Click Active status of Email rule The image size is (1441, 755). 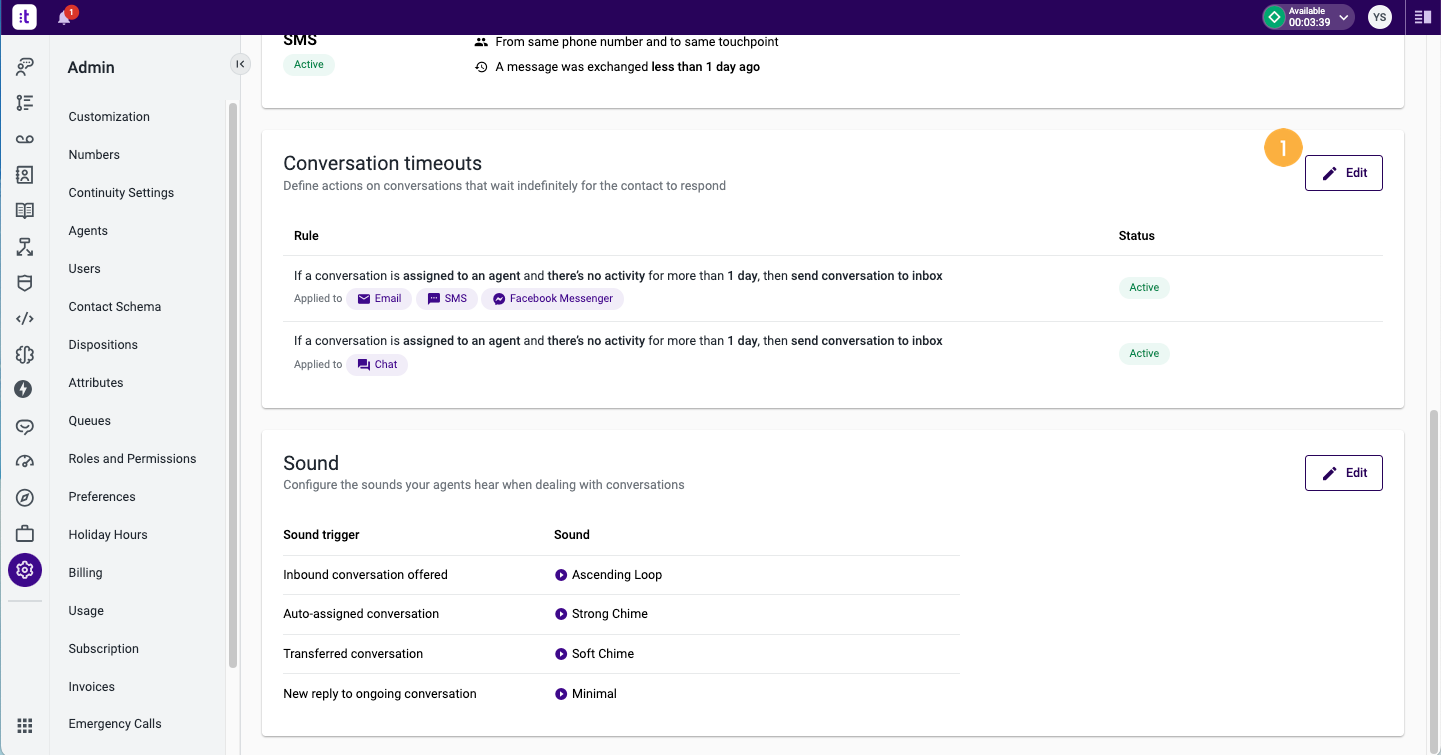pyautogui.click(x=1144, y=288)
